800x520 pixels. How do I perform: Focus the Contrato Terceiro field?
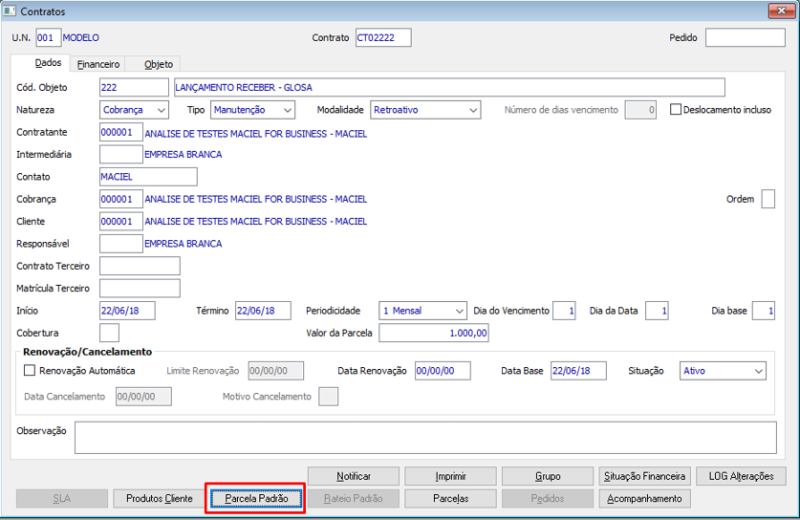click(x=140, y=266)
